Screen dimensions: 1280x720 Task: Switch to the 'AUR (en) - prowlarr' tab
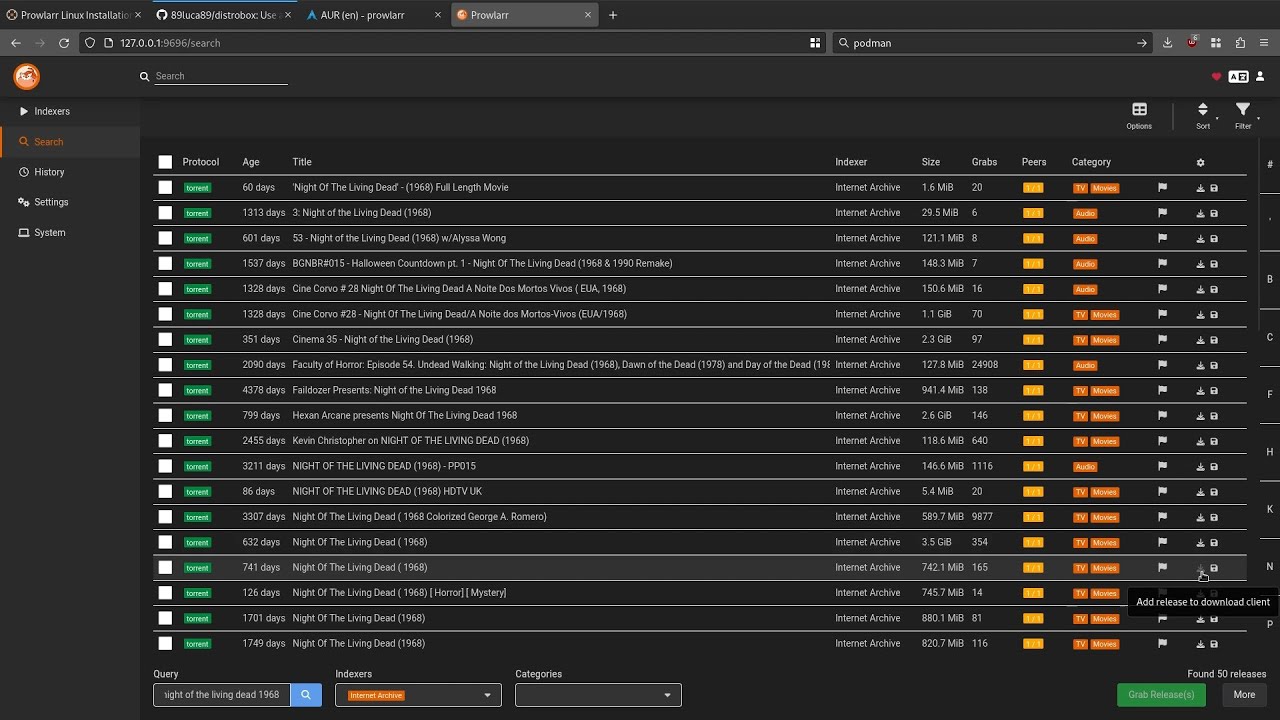pos(372,15)
